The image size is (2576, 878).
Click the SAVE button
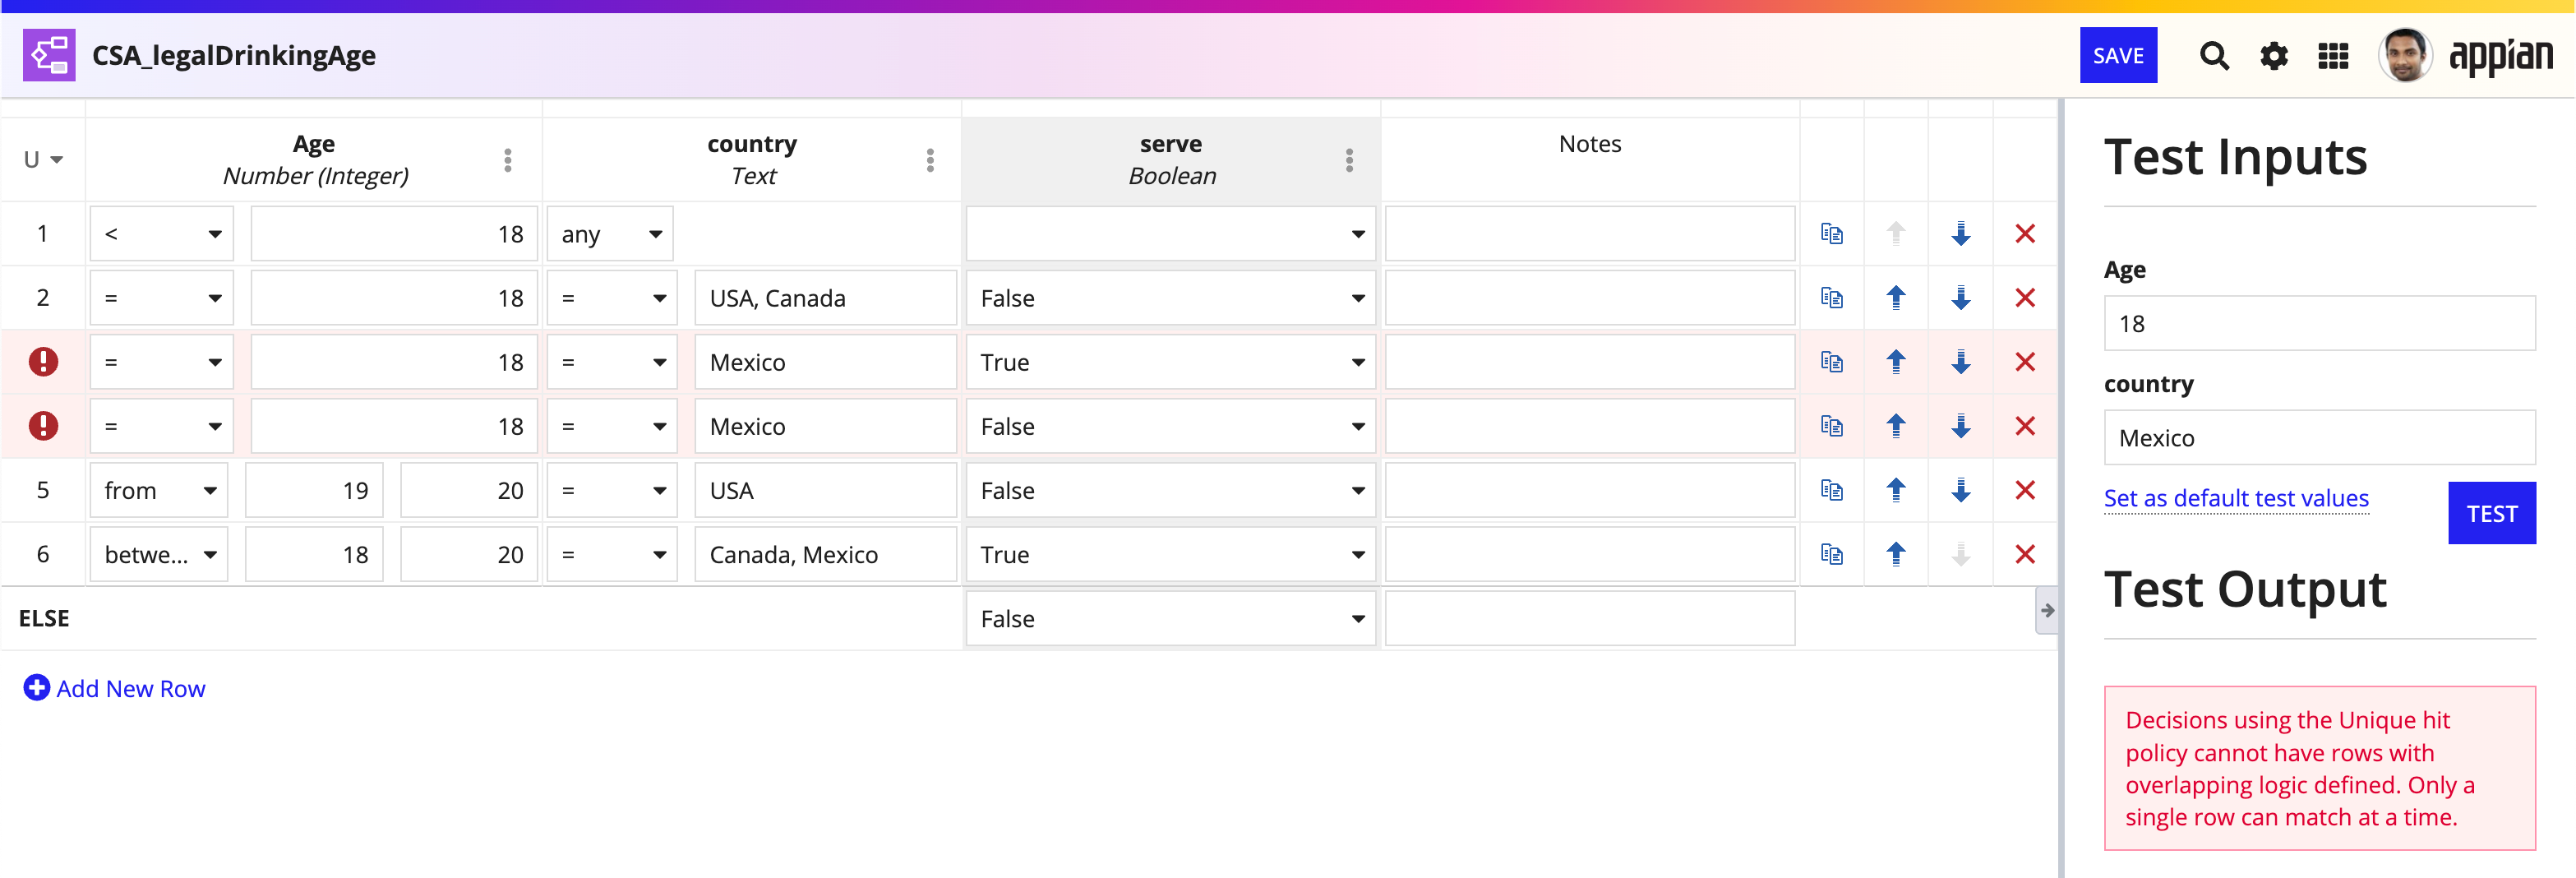(x=2118, y=55)
